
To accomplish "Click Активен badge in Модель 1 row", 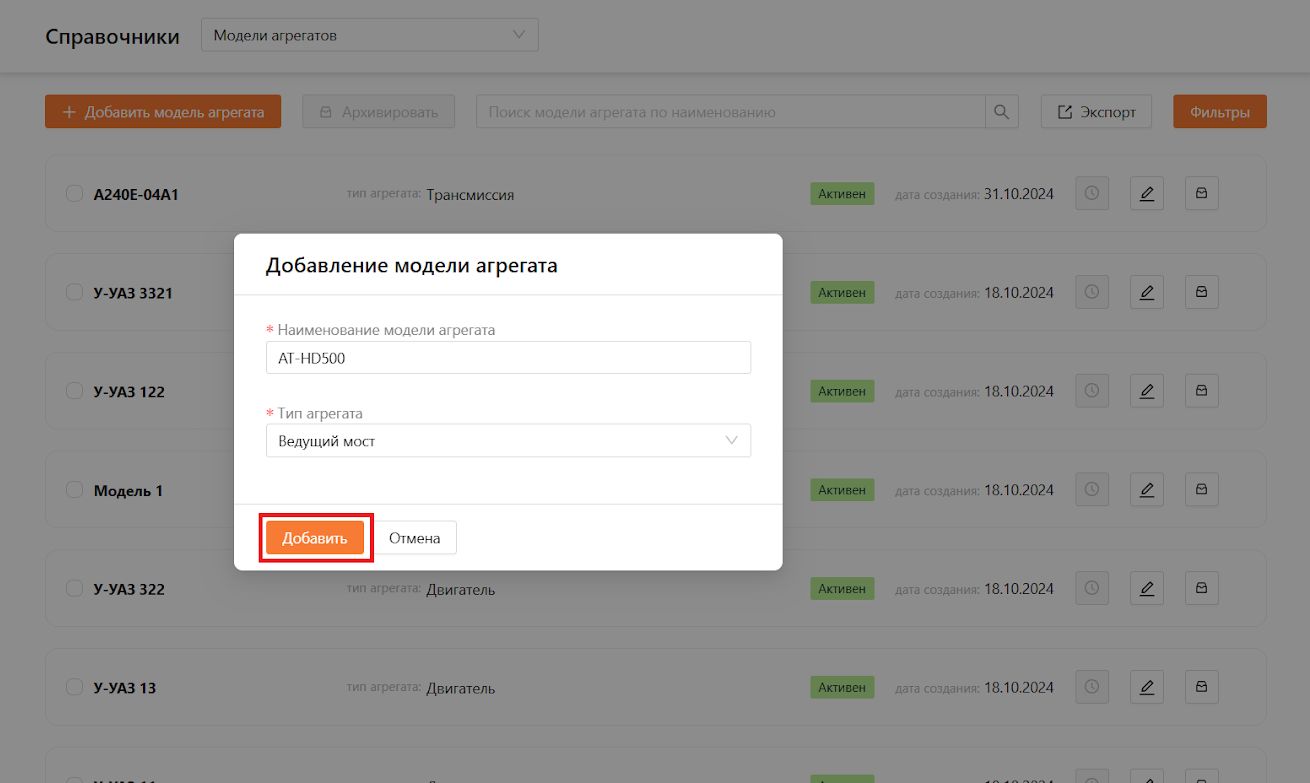I will [x=842, y=490].
